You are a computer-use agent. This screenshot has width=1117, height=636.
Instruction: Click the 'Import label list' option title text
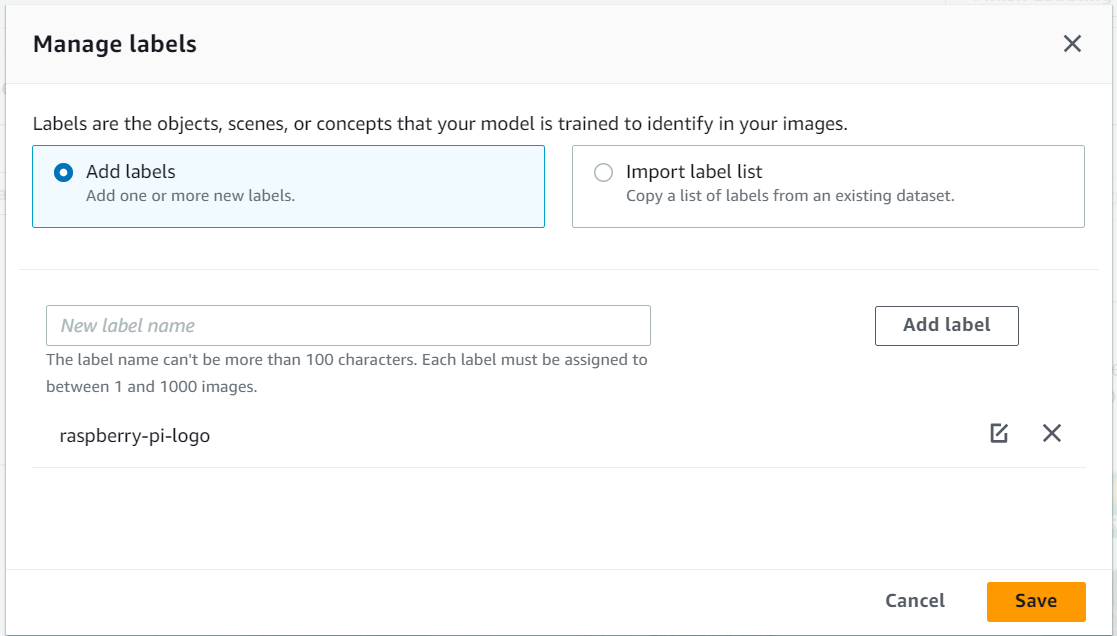[x=694, y=172]
